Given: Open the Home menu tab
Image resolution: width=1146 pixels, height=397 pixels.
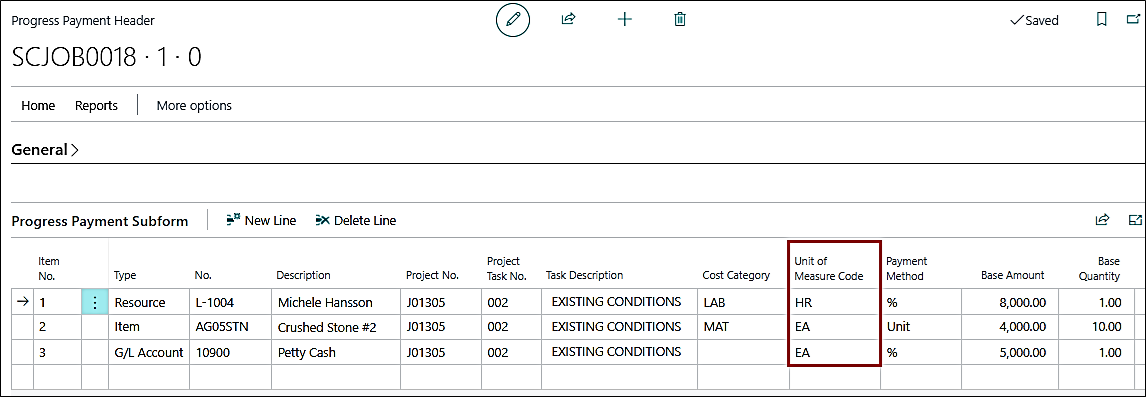Looking at the screenshot, I should point(38,105).
